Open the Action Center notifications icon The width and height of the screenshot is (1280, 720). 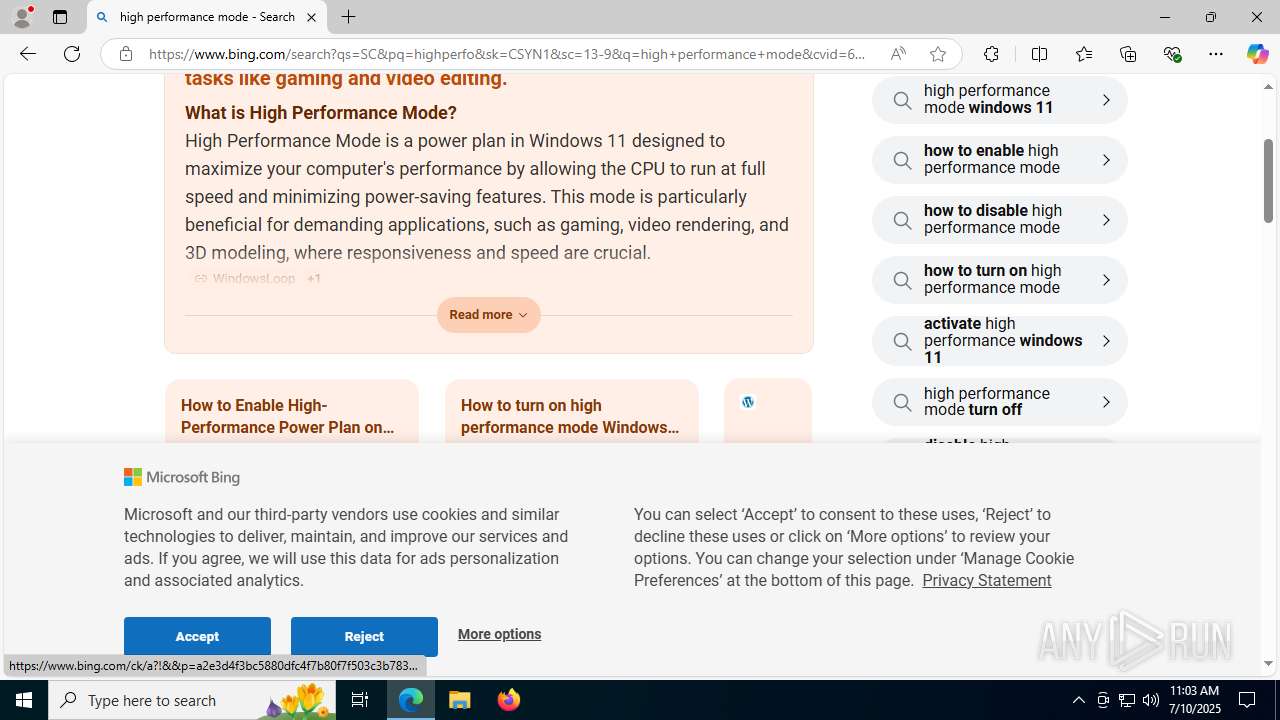1248,700
